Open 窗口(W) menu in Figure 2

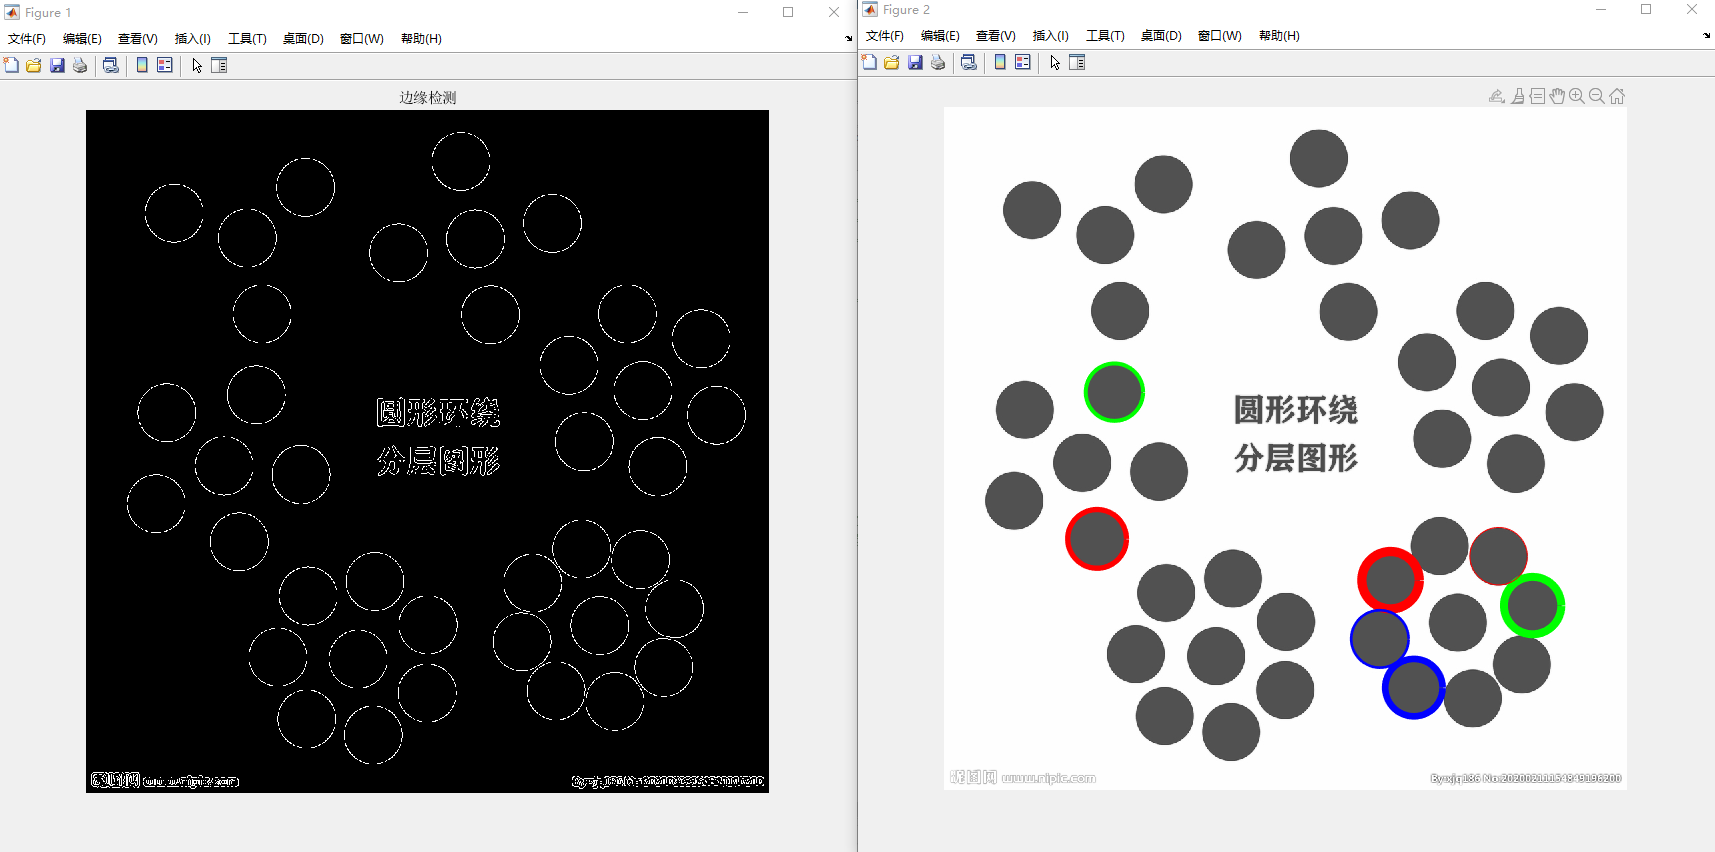1220,36
